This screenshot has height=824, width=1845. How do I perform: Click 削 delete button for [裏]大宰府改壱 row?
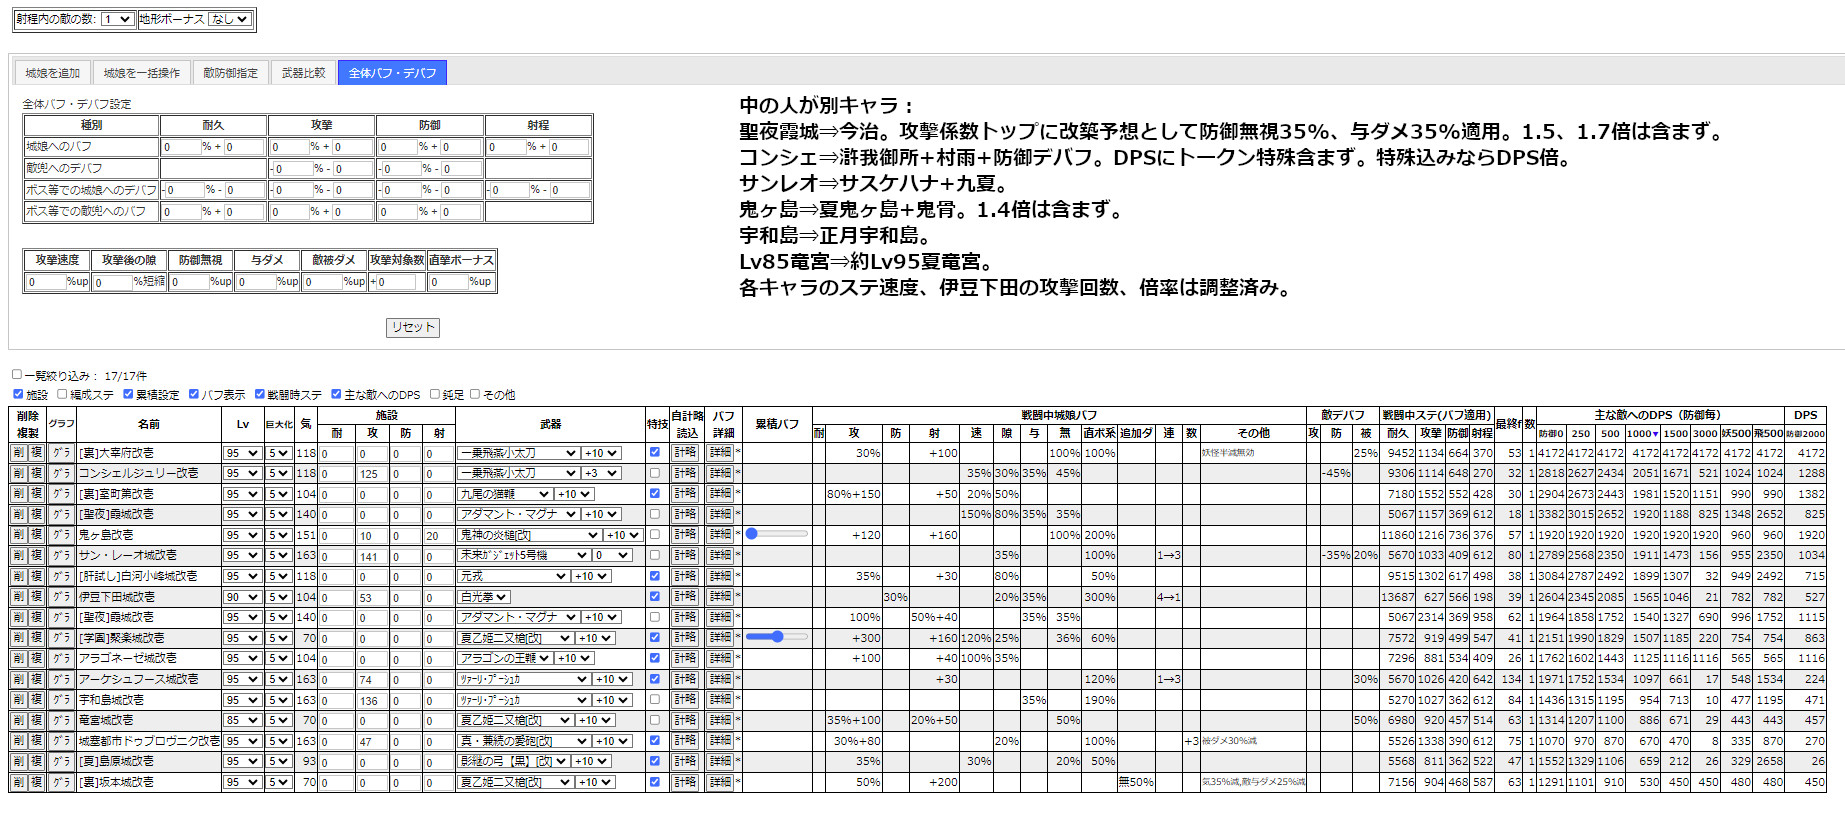pyautogui.click(x=18, y=453)
